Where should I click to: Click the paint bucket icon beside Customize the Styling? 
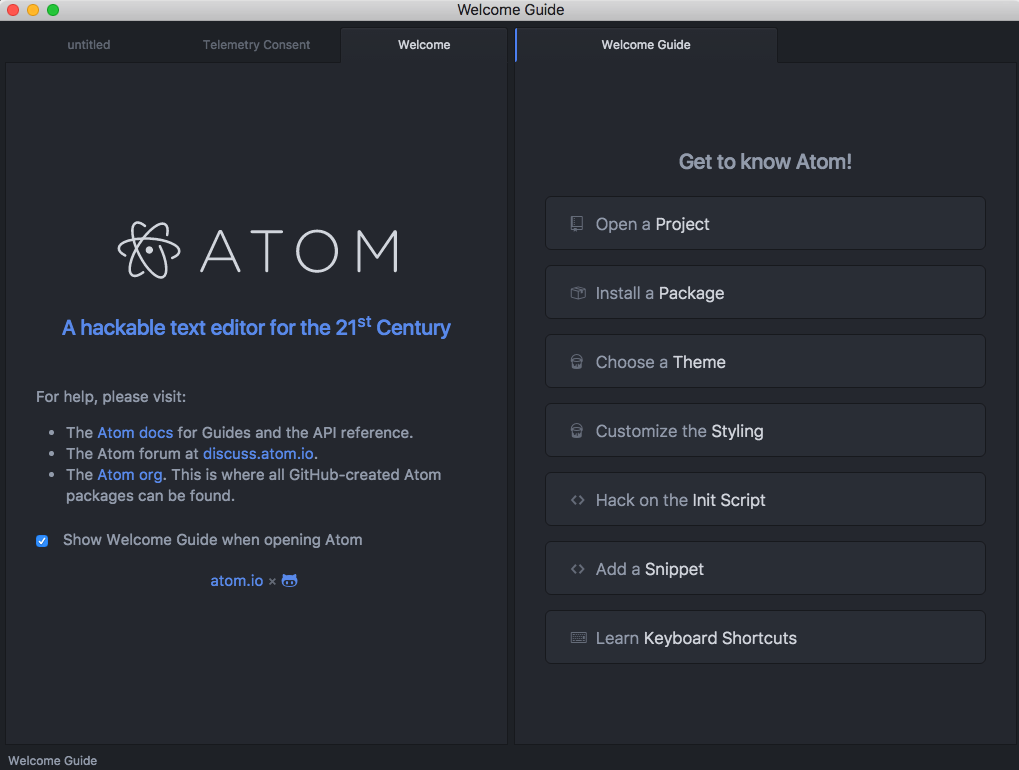coord(577,431)
